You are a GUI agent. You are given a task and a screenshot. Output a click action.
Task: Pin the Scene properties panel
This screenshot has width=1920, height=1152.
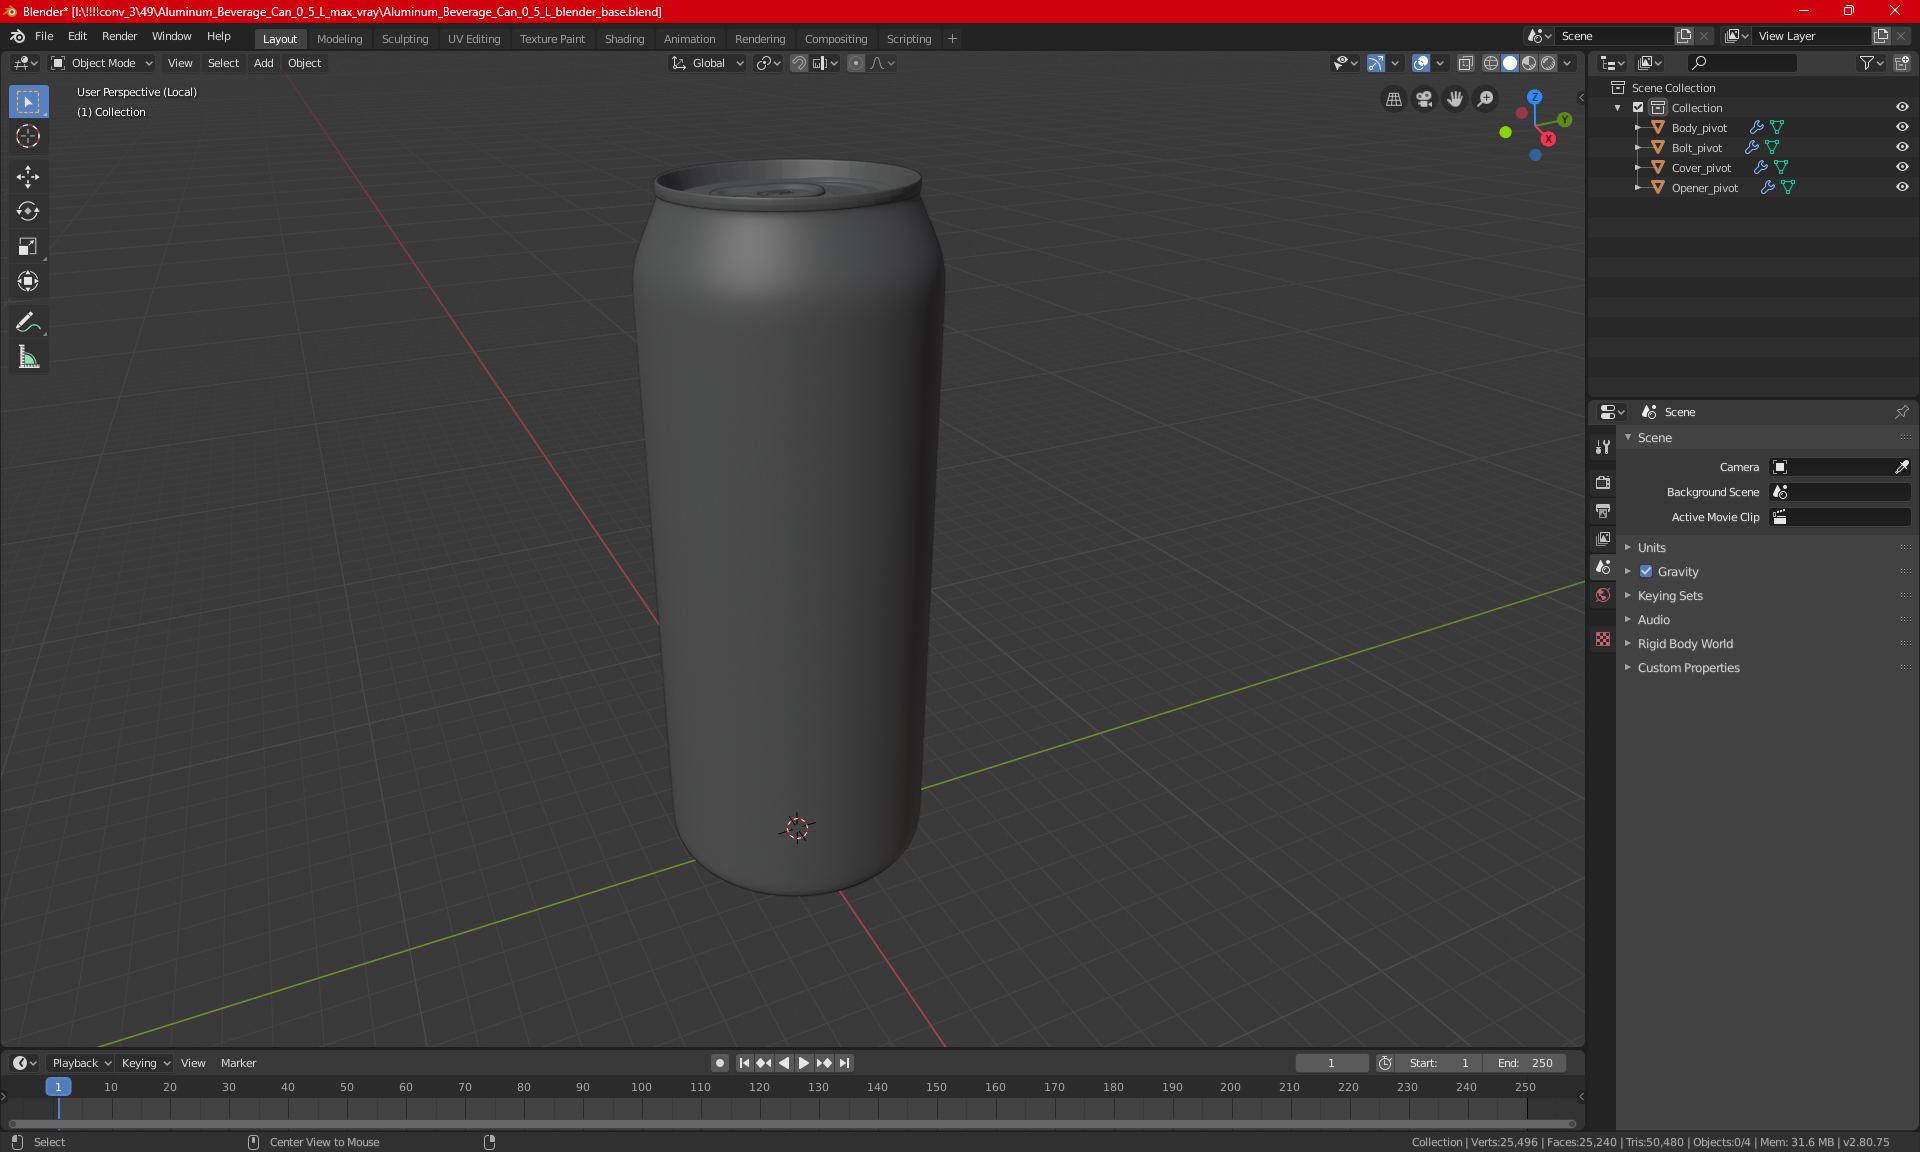1902,412
